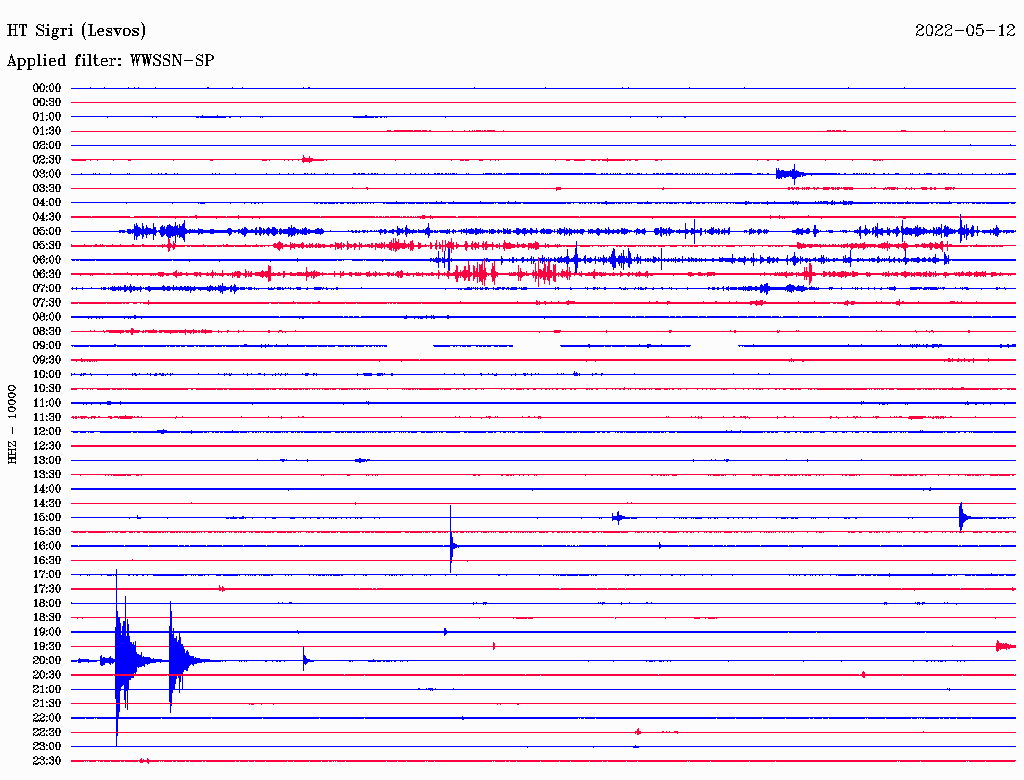Click the 09:30 time label
The image size is (1024, 780).
47,360
